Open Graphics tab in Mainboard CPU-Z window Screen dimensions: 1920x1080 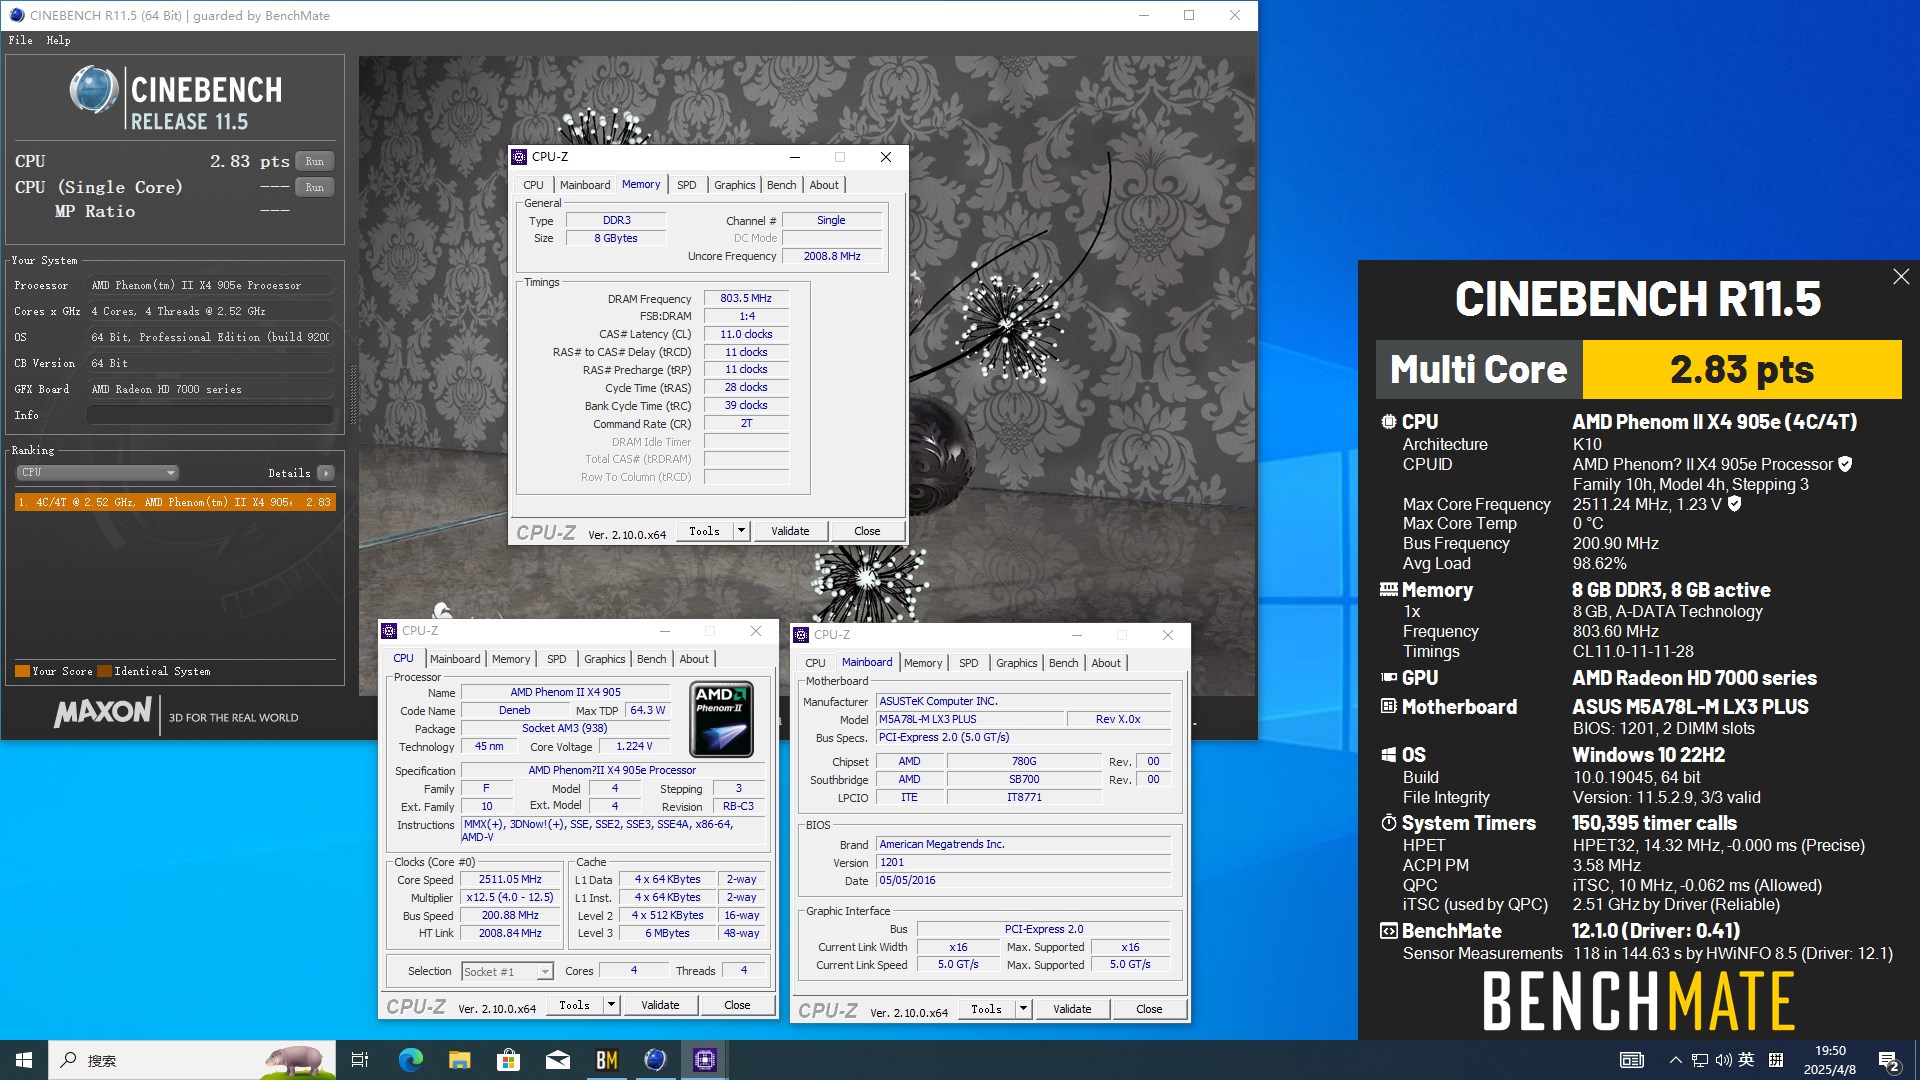click(x=1016, y=663)
